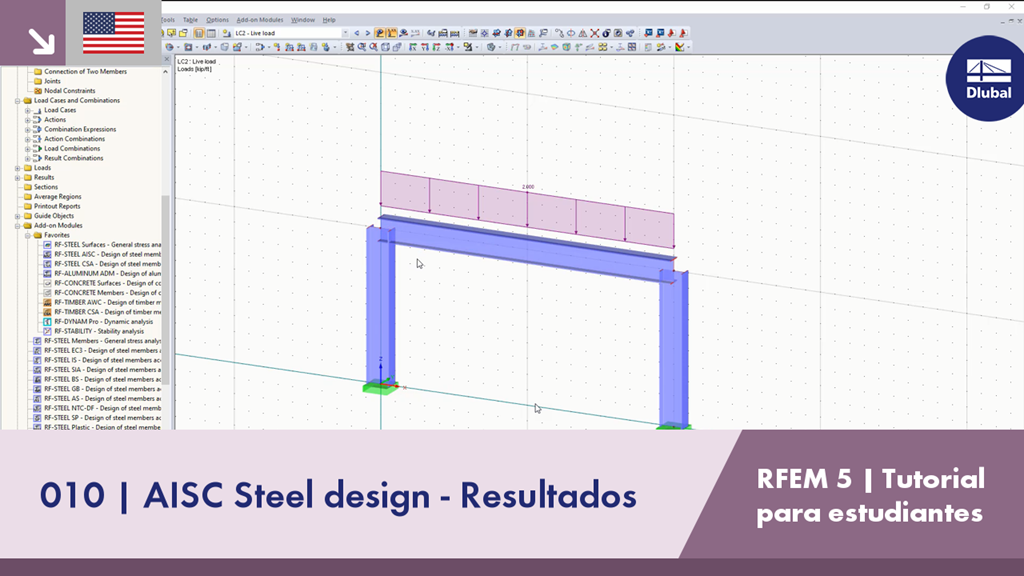Image resolution: width=1024 pixels, height=576 pixels.
Task: Select the RF-STEEL SP module
Action: point(103,418)
